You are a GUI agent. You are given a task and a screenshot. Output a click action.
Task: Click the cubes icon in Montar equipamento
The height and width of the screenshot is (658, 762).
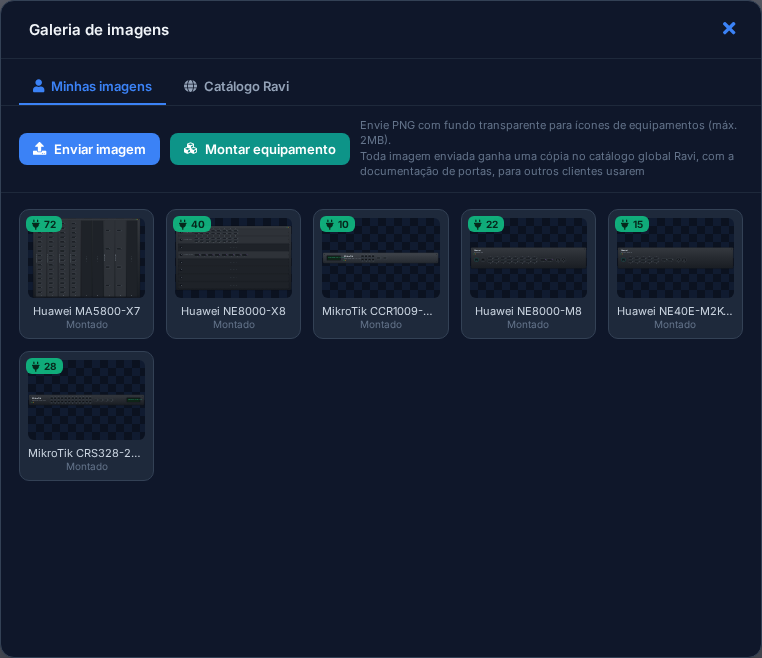pyautogui.click(x=190, y=149)
